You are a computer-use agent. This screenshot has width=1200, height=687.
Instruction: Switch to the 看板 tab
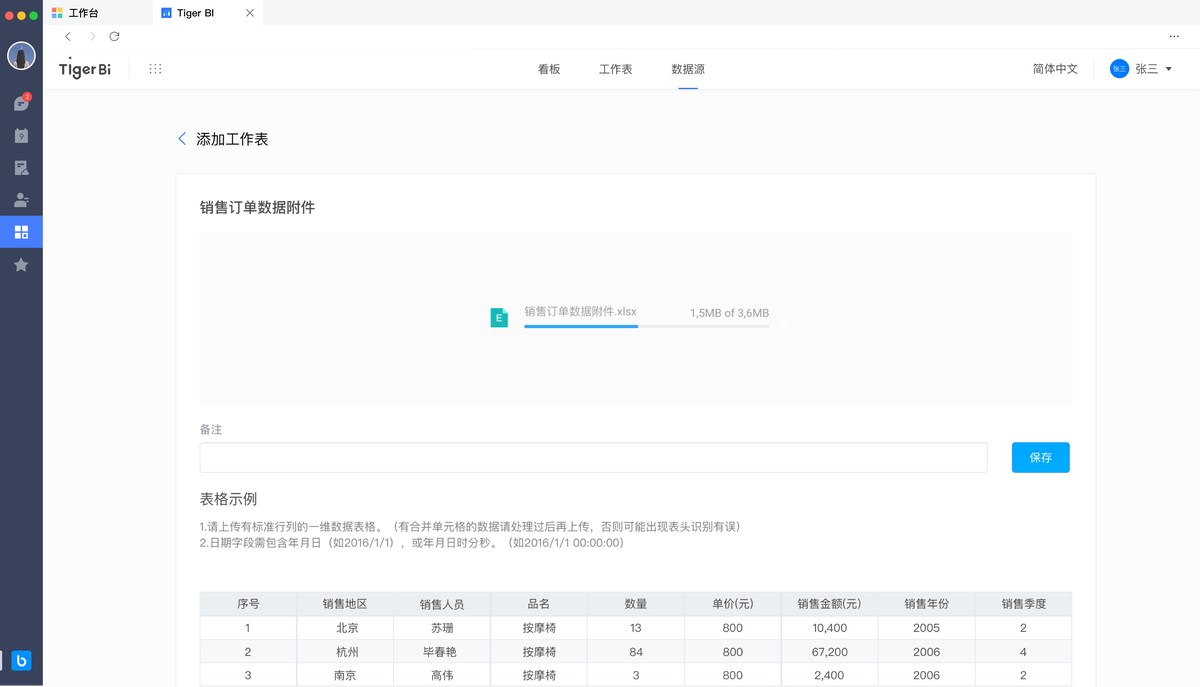click(548, 69)
